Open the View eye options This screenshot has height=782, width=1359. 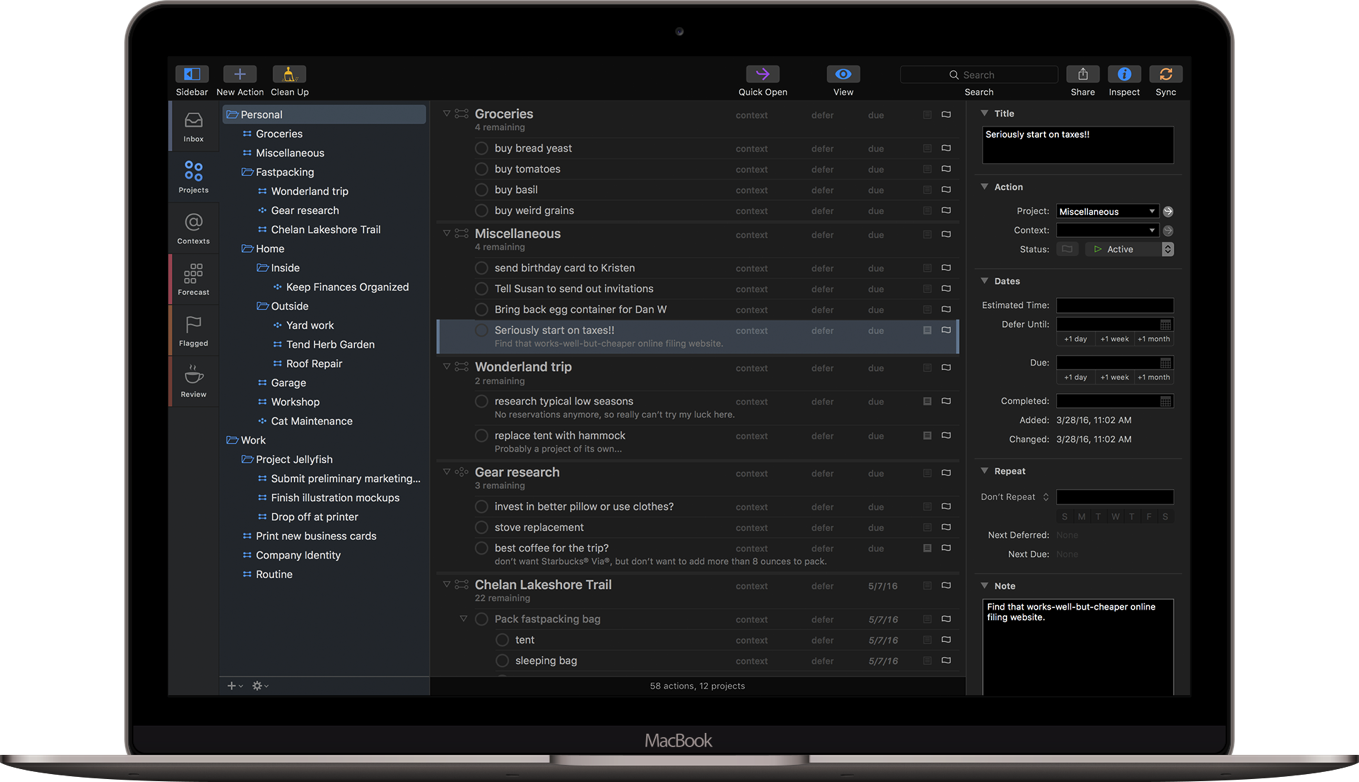click(x=843, y=74)
